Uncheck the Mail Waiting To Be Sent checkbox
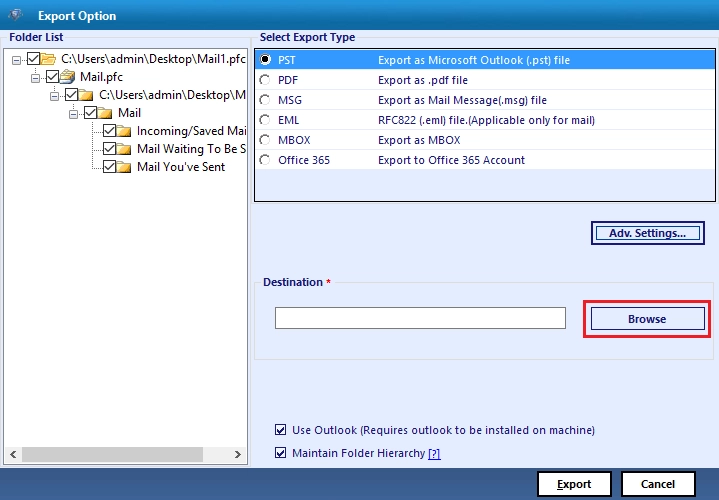This screenshot has width=719, height=500. [109, 149]
